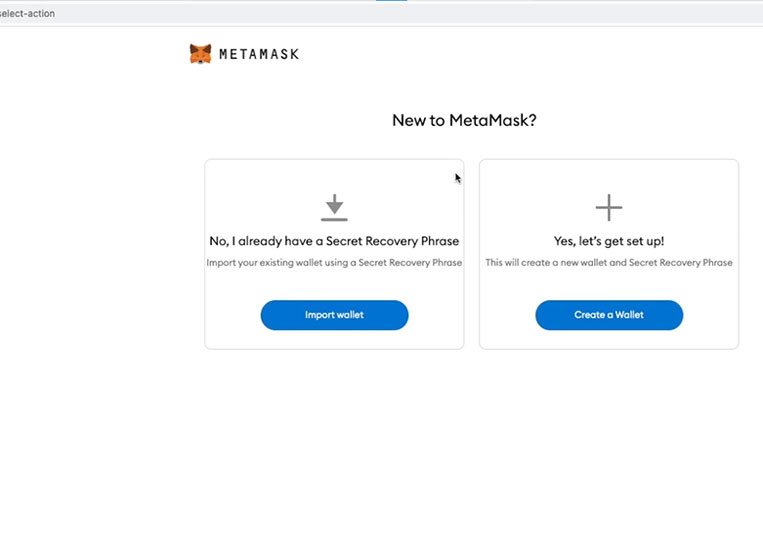
Task: Click the 'Import your existing wallet' description text
Action: click(334, 263)
